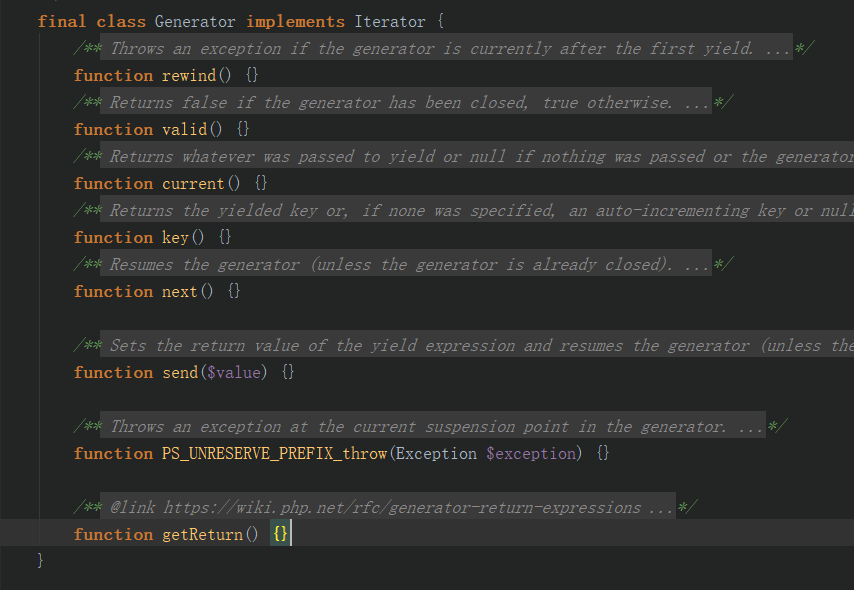Click the $value parameter in send()
Screen dimensions: 854x590
234,372
